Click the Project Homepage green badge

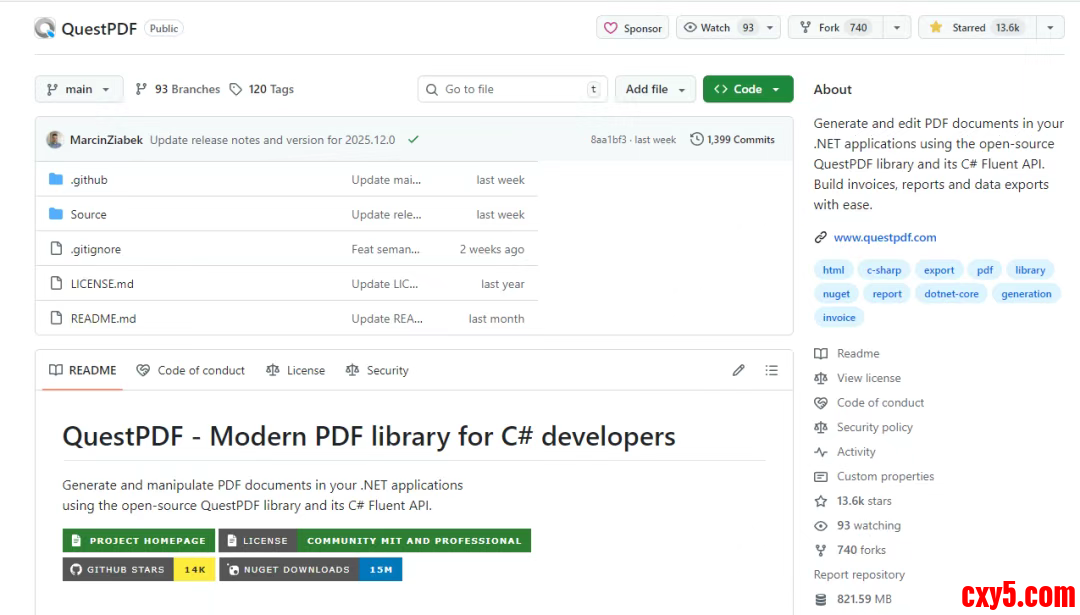pyautogui.click(x=139, y=541)
